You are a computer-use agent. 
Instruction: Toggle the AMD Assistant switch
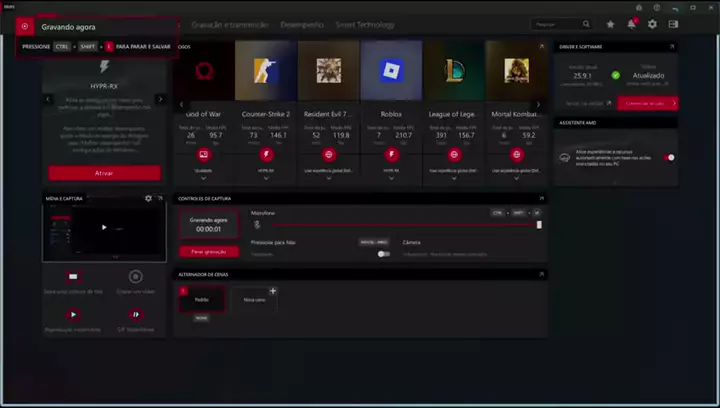tap(668, 157)
